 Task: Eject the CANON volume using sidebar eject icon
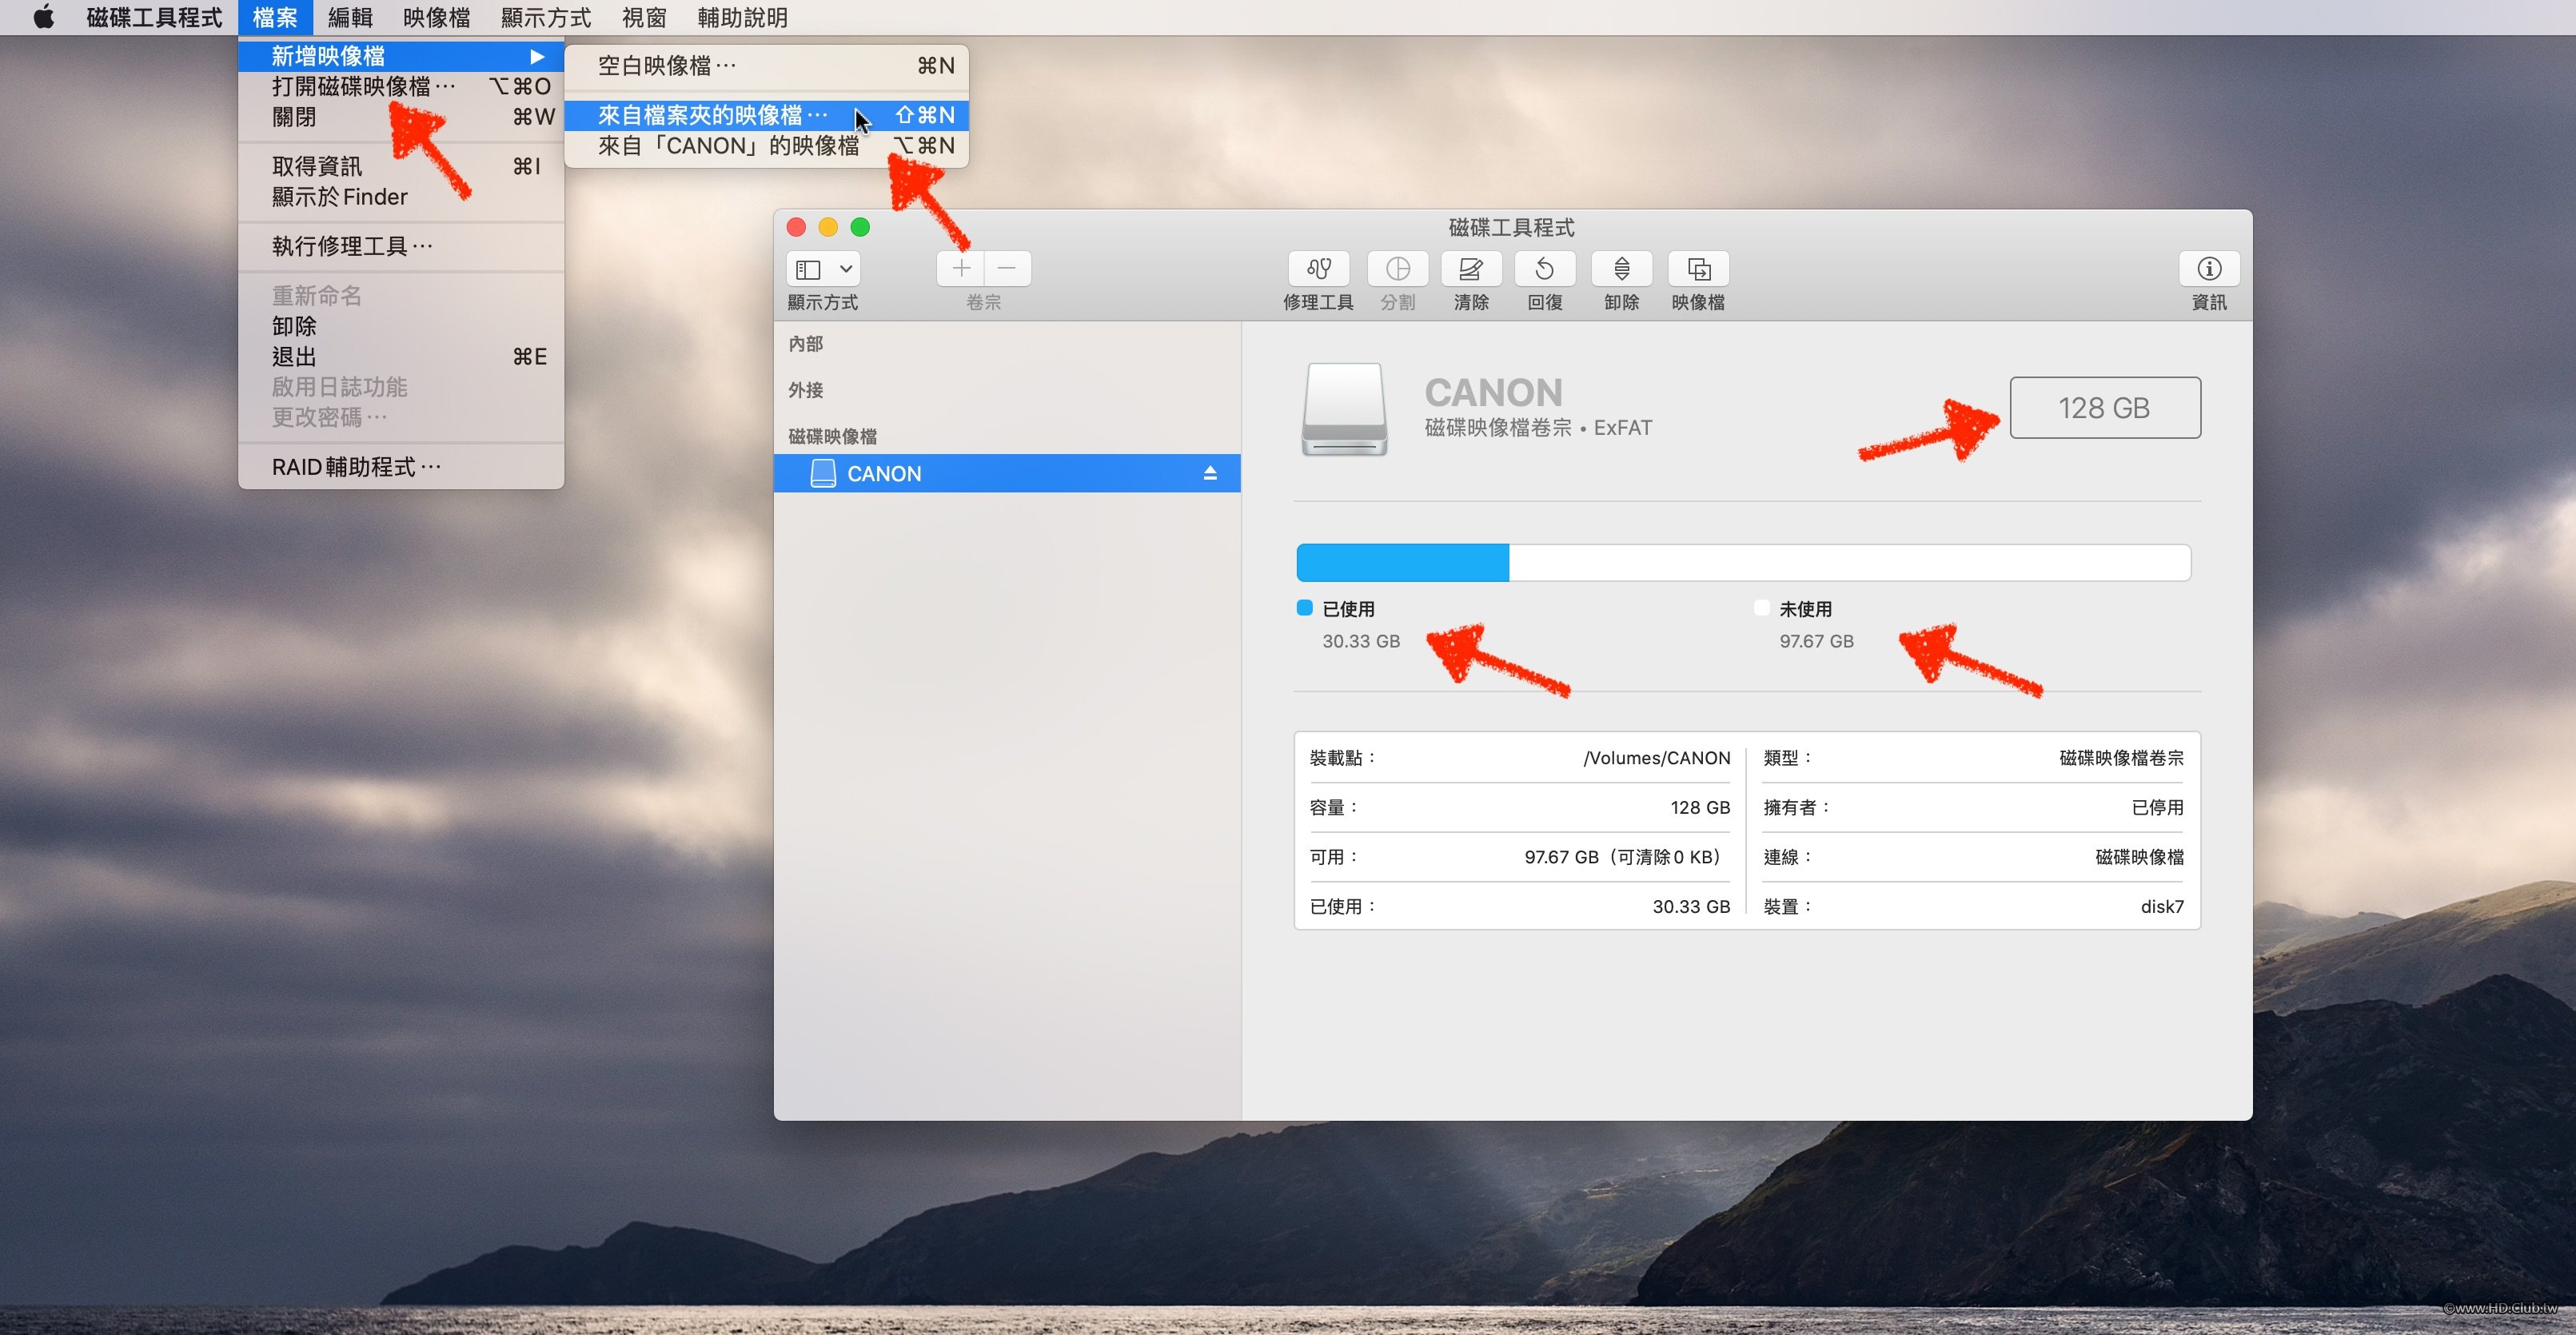point(1210,473)
